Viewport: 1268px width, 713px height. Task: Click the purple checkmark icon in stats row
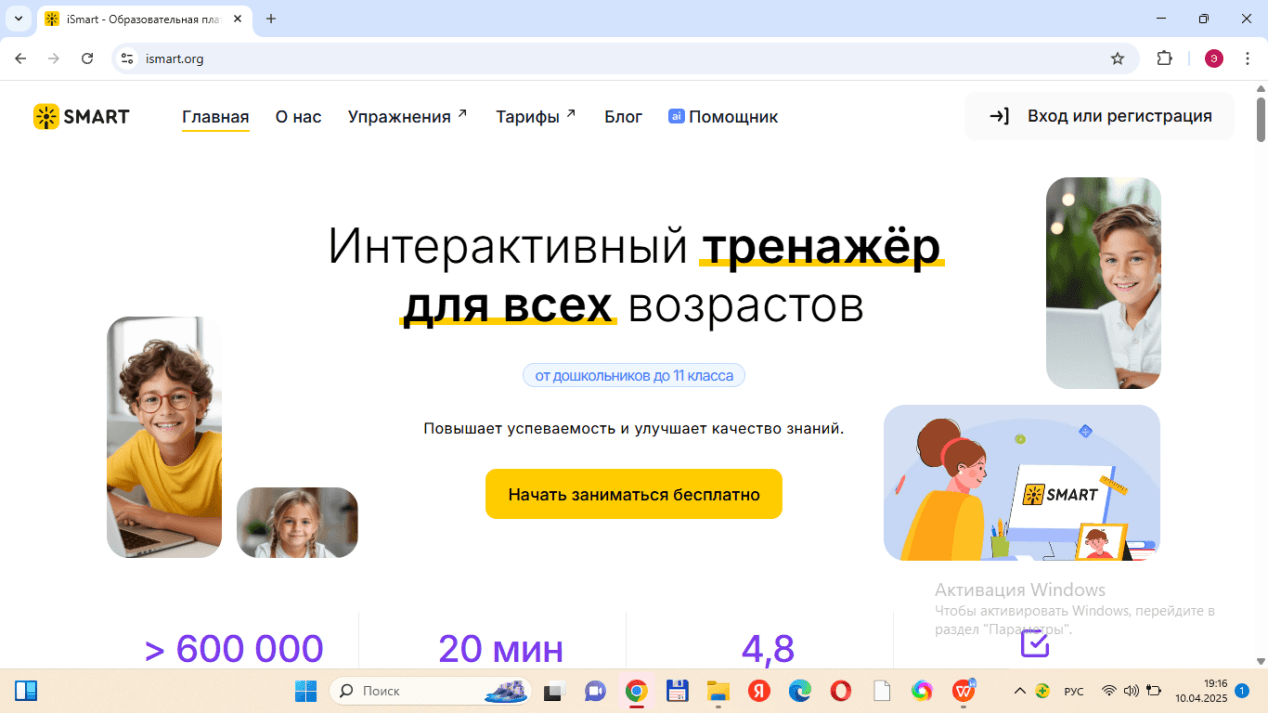(x=1035, y=644)
